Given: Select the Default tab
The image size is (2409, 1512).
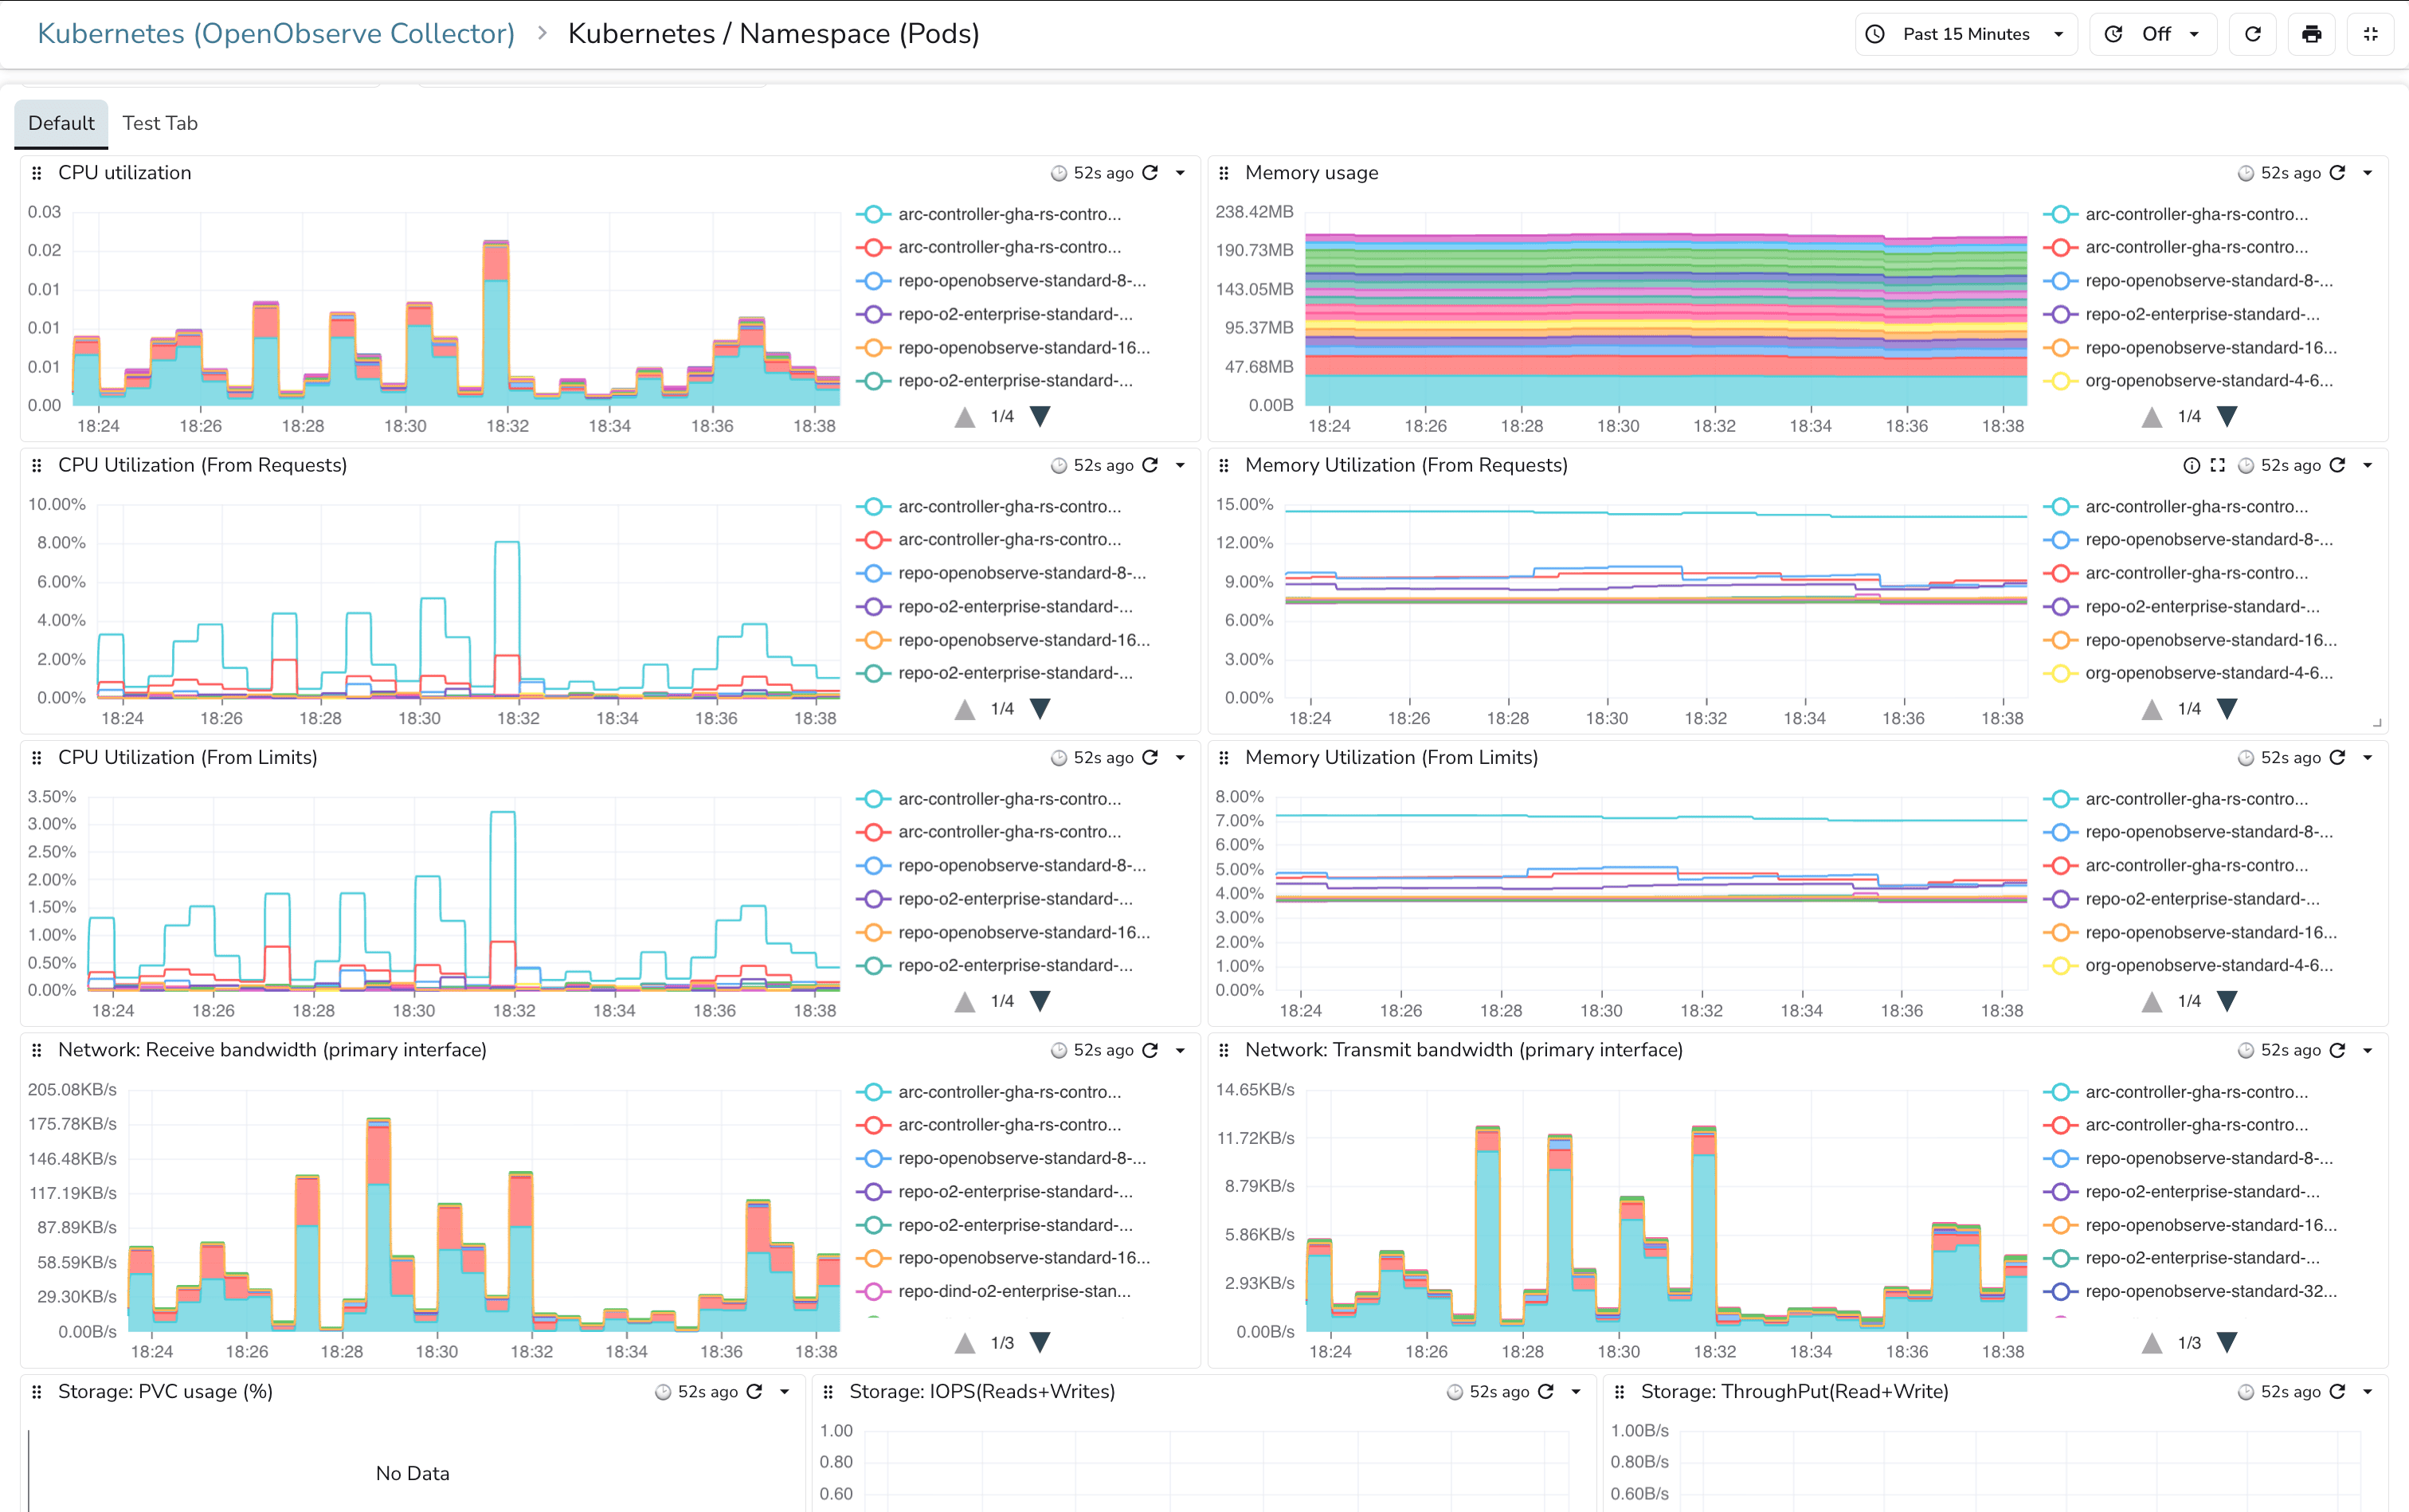Looking at the screenshot, I should pyautogui.click(x=61, y=123).
